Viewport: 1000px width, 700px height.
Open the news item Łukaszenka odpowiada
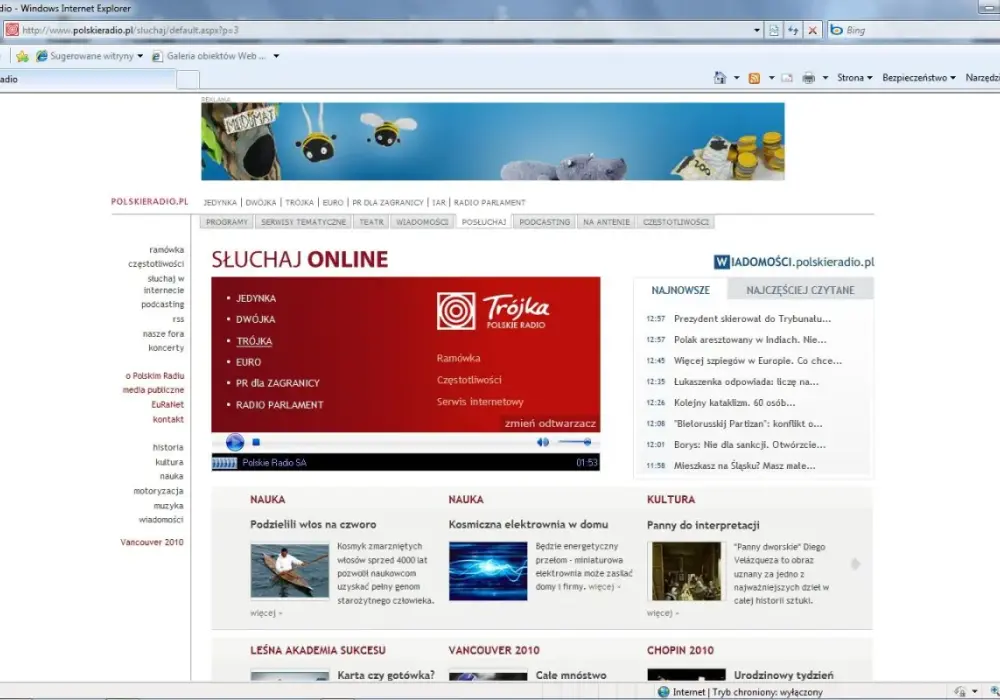click(746, 382)
